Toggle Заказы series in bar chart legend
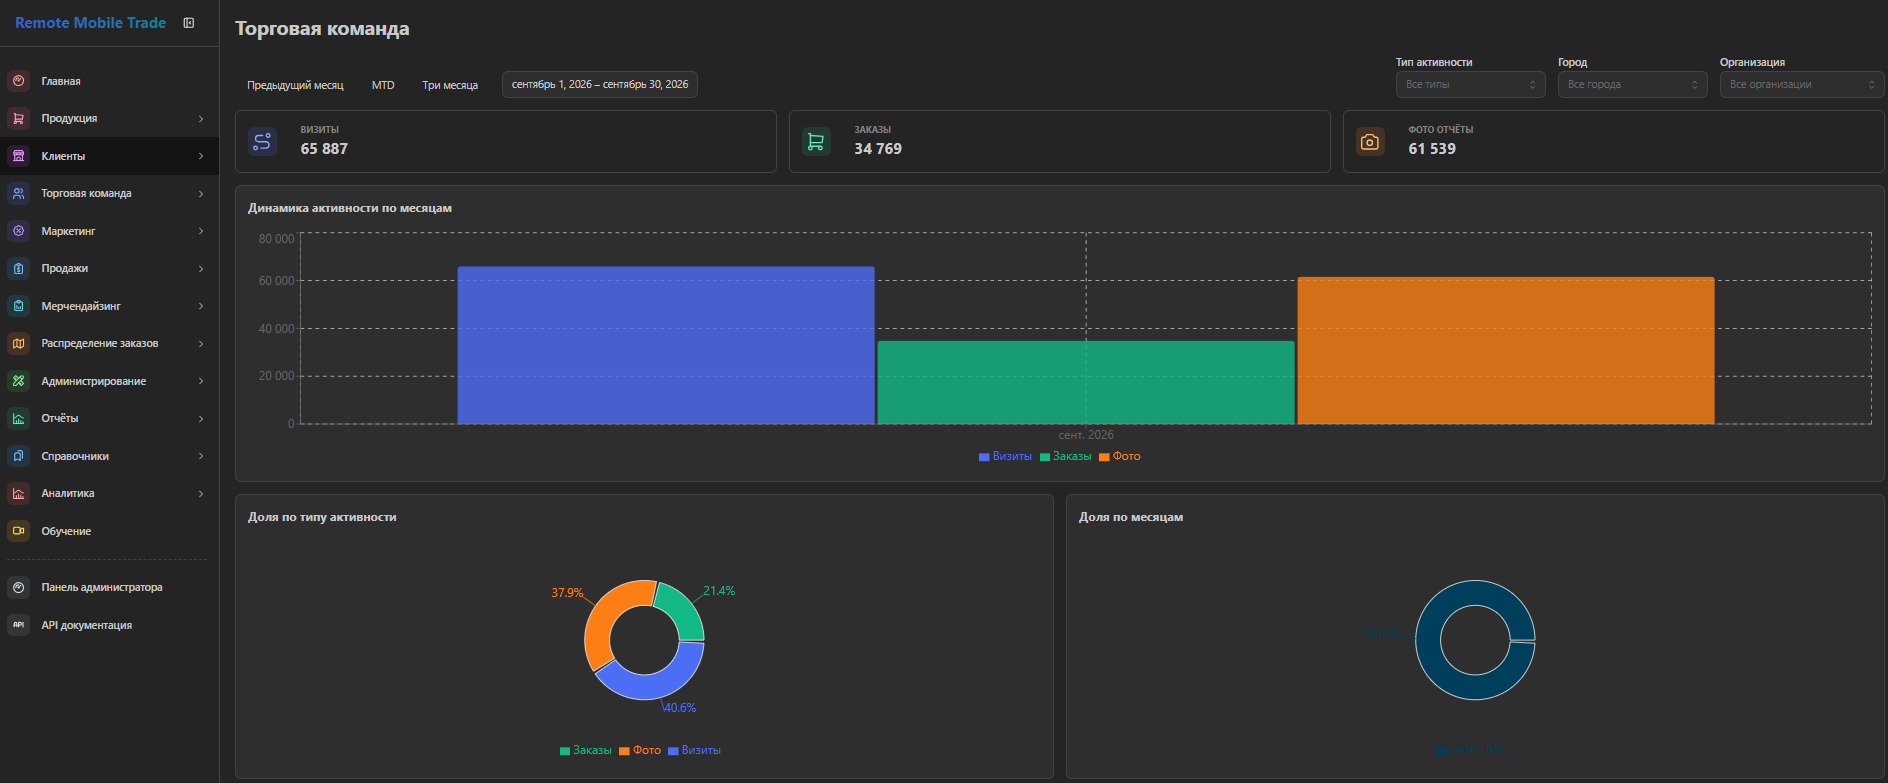1888x783 pixels. [x=1066, y=456]
